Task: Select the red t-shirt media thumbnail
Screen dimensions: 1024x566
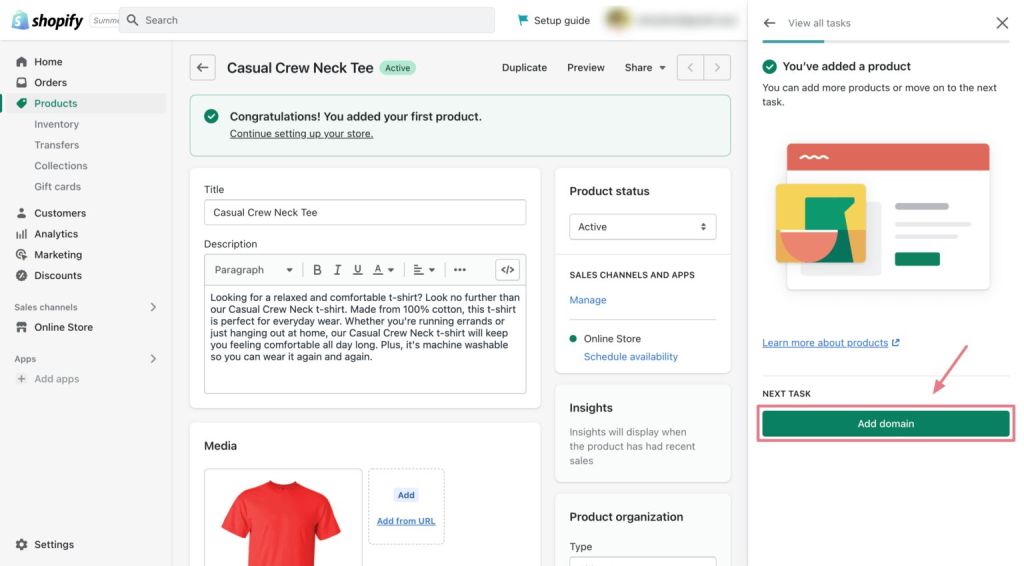Action: pyautogui.click(x=283, y=520)
